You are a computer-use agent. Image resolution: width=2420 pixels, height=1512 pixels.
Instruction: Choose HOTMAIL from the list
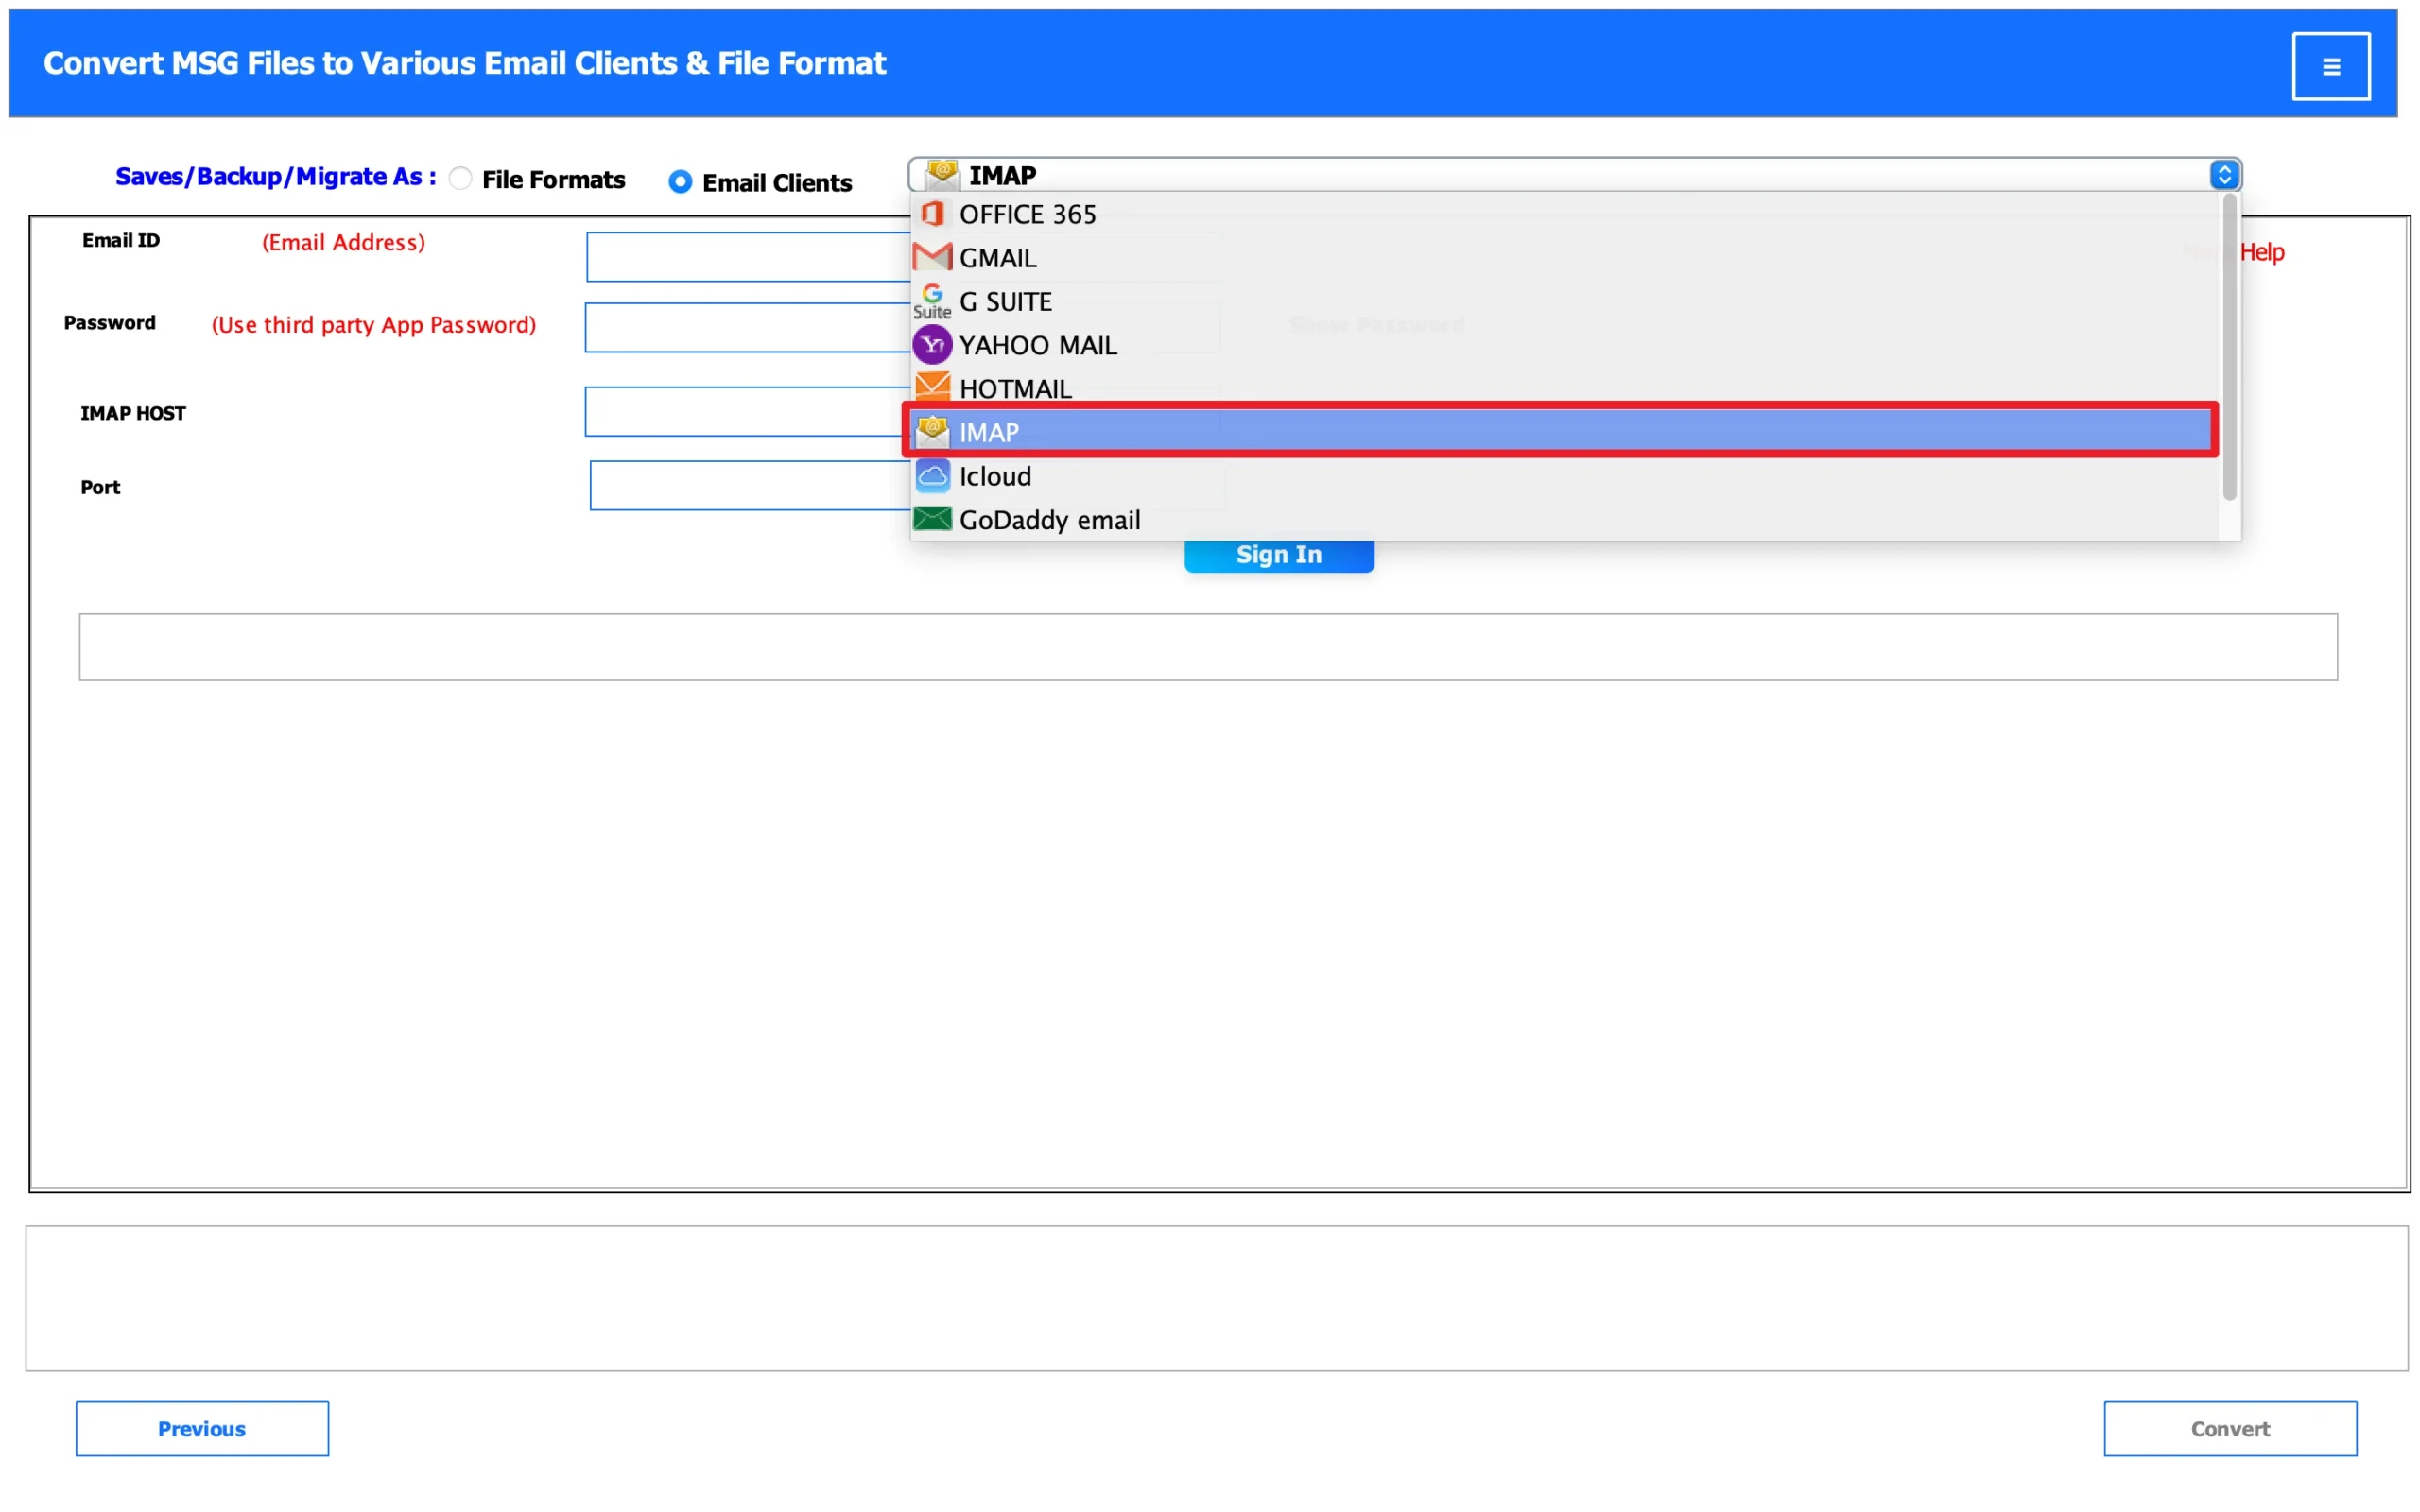point(1564,387)
